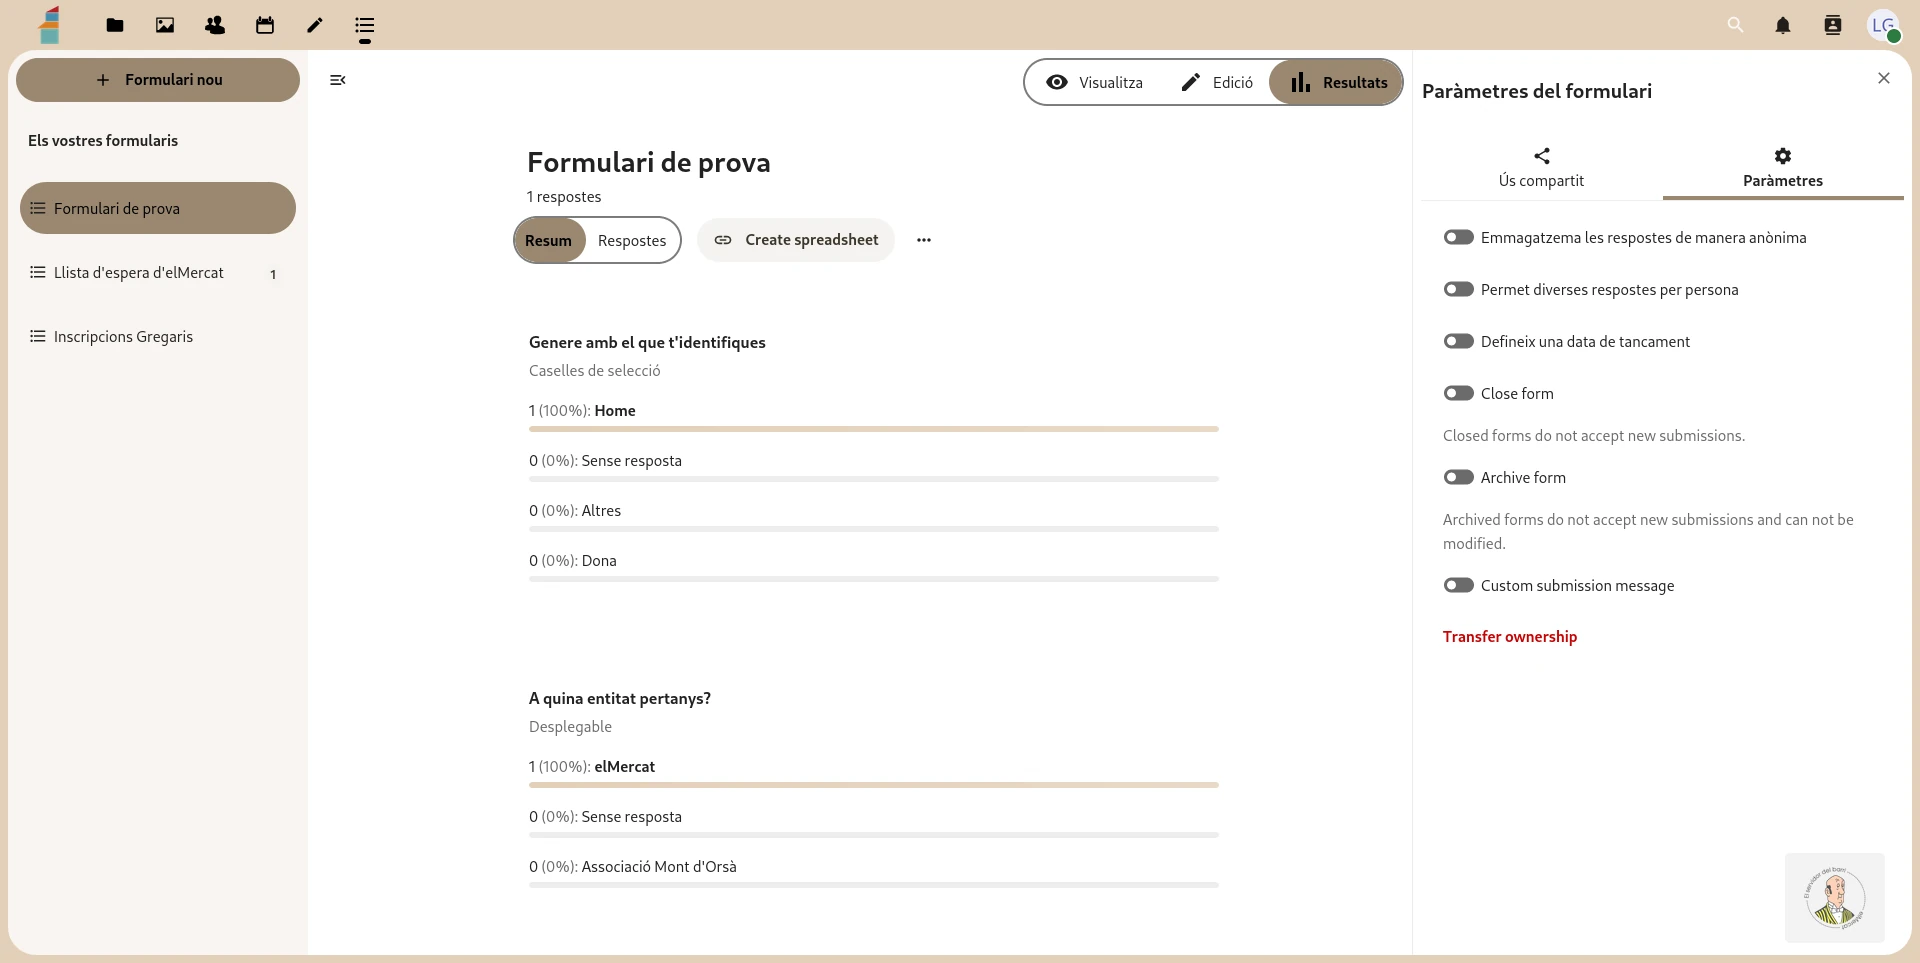
Task: Open the contacts menu in the header
Action: [x=1832, y=25]
